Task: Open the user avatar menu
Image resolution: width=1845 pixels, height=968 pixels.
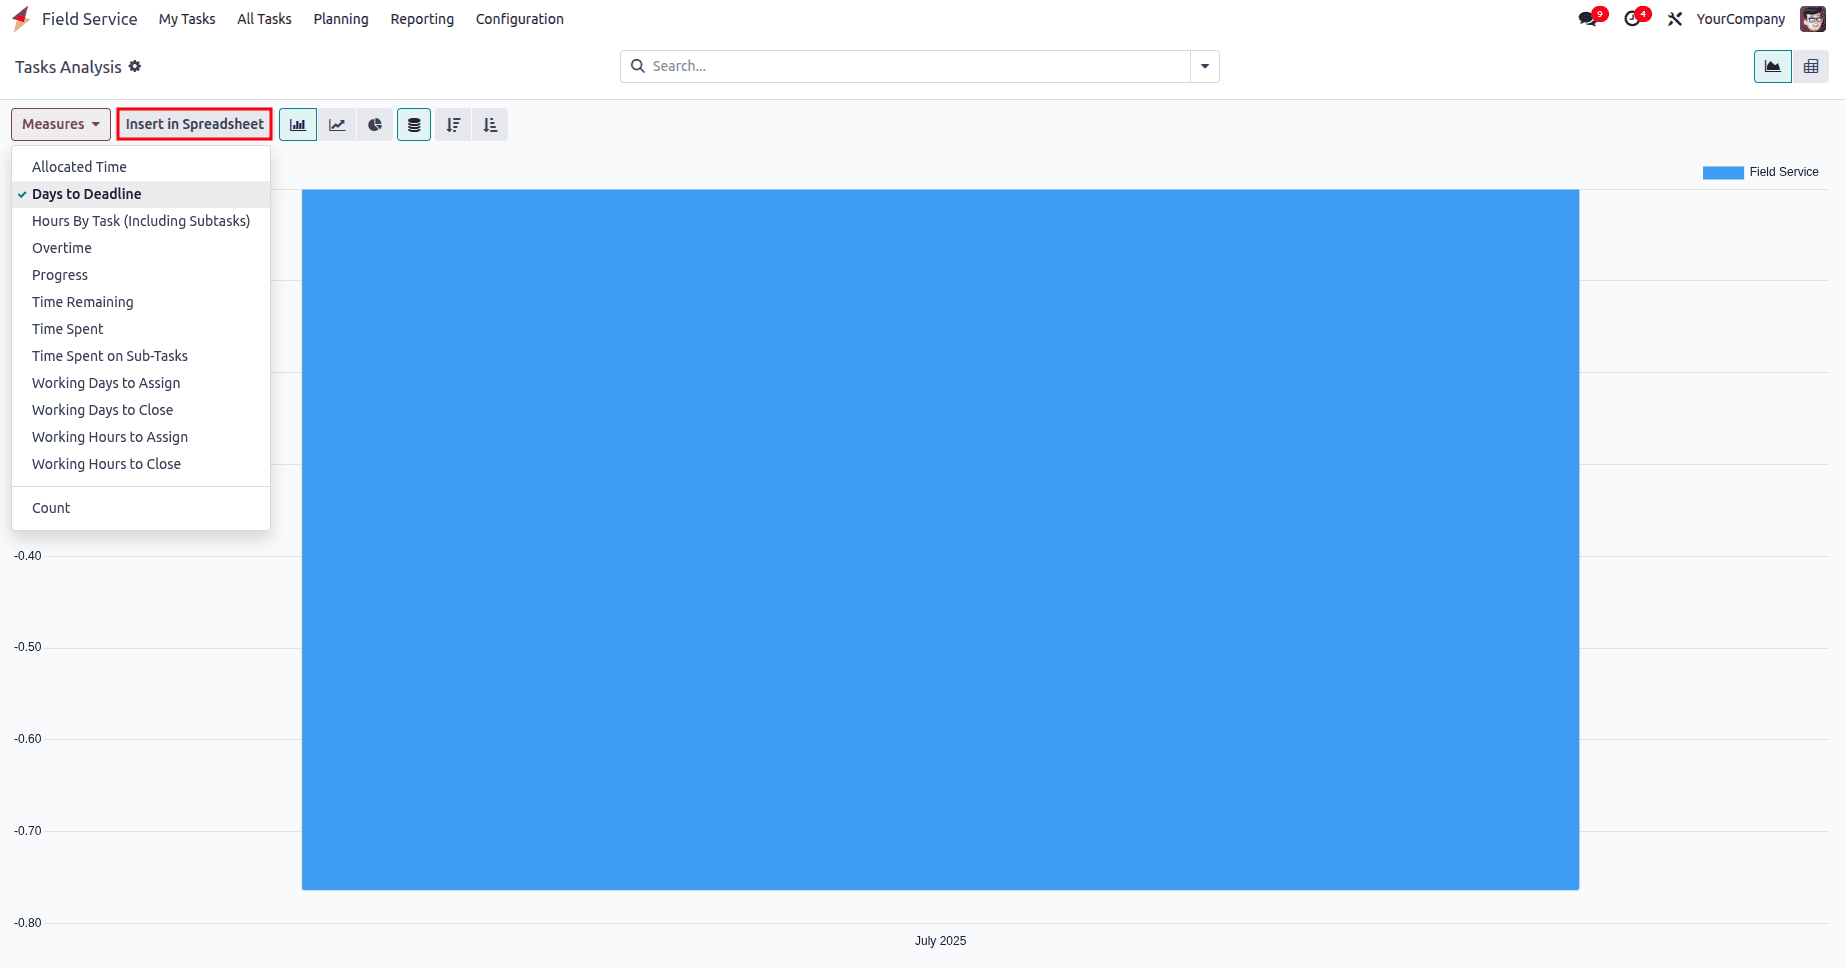Action: point(1813,19)
